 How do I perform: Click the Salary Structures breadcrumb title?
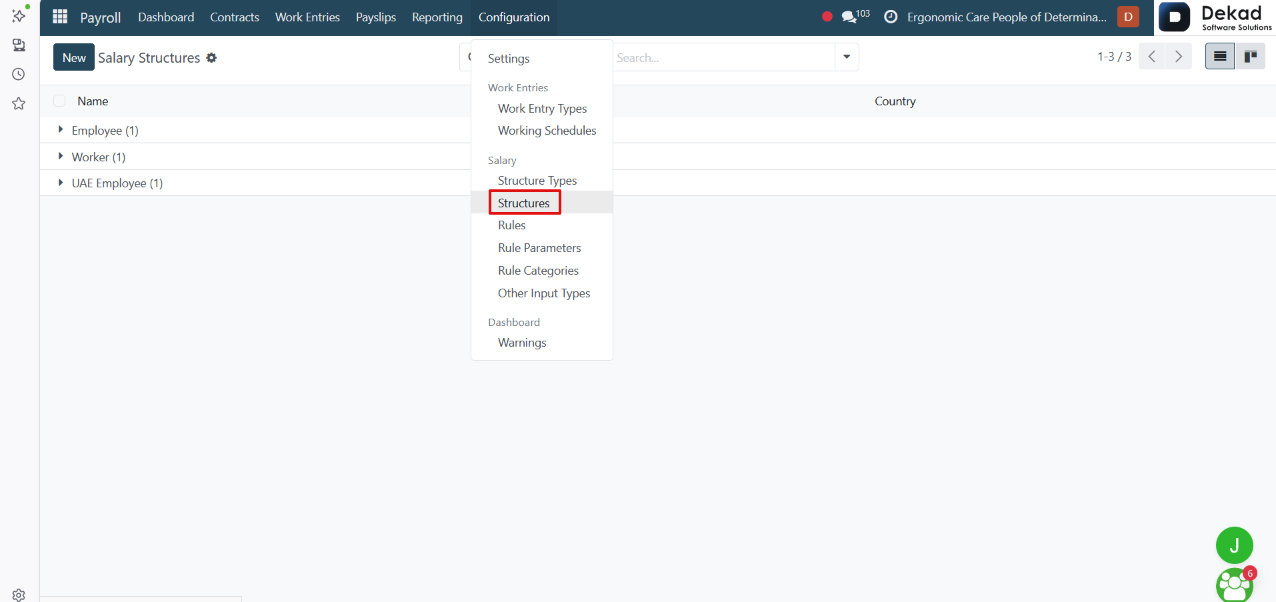pyautogui.click(x=149, y=58)
